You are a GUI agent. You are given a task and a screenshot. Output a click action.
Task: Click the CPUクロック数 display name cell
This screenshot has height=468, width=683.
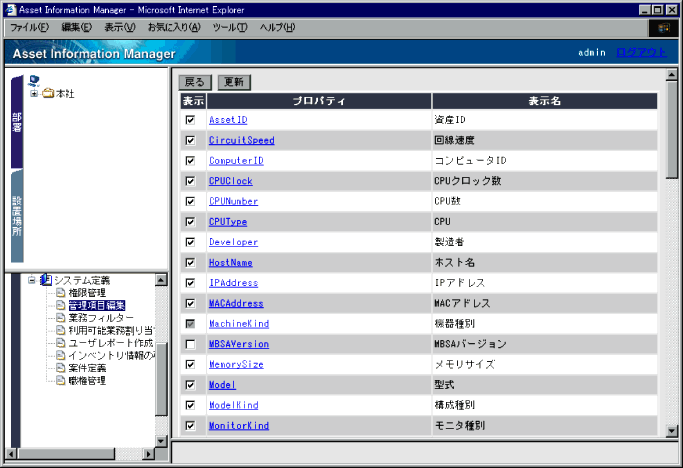pyautogui.click(x=544, y=181)
